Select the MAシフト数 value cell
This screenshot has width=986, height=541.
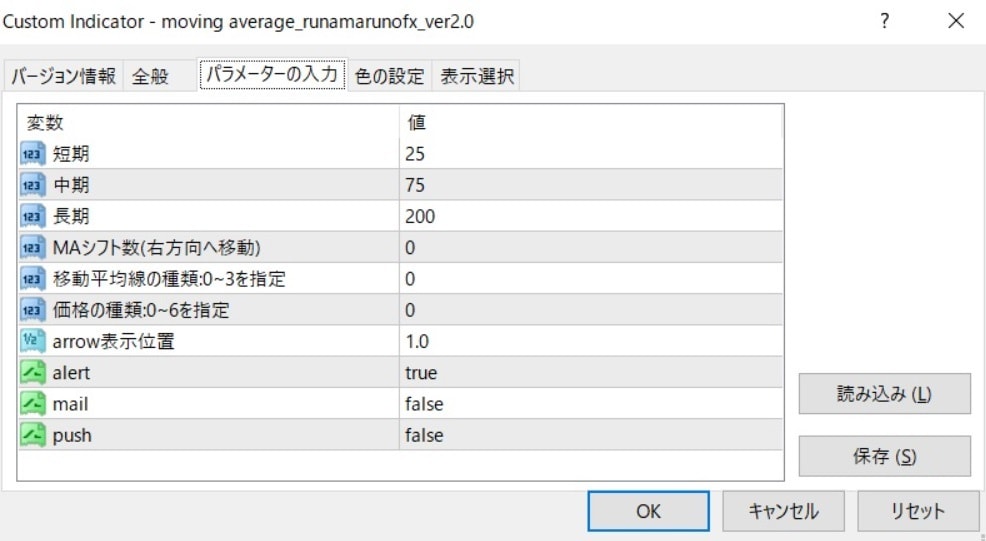(x=591, y=247)
